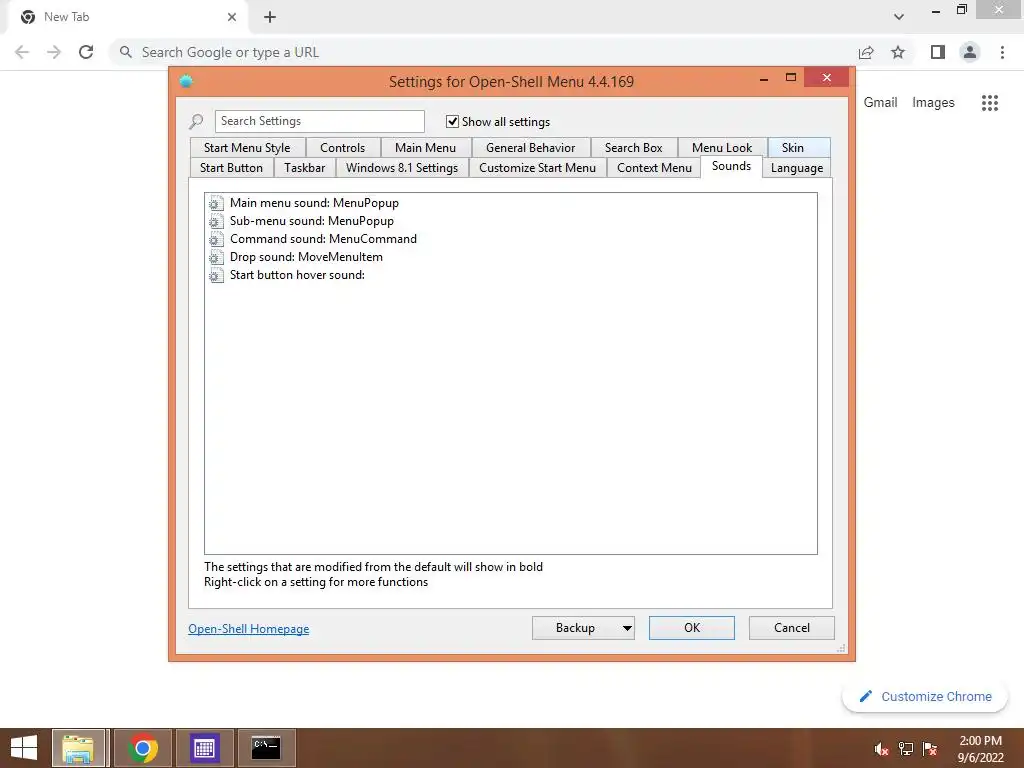Click the settings icon next to Drop sound

(216, 257)
